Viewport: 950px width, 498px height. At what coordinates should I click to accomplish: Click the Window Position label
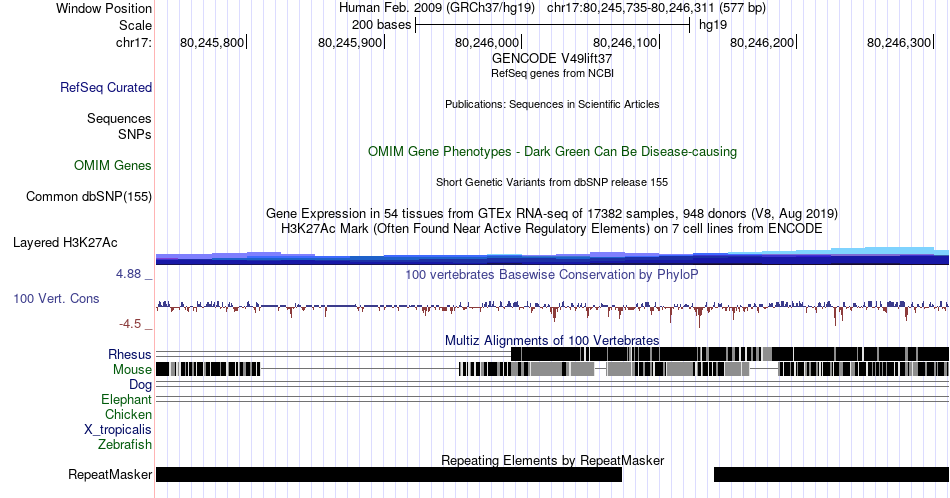[104, 8]
